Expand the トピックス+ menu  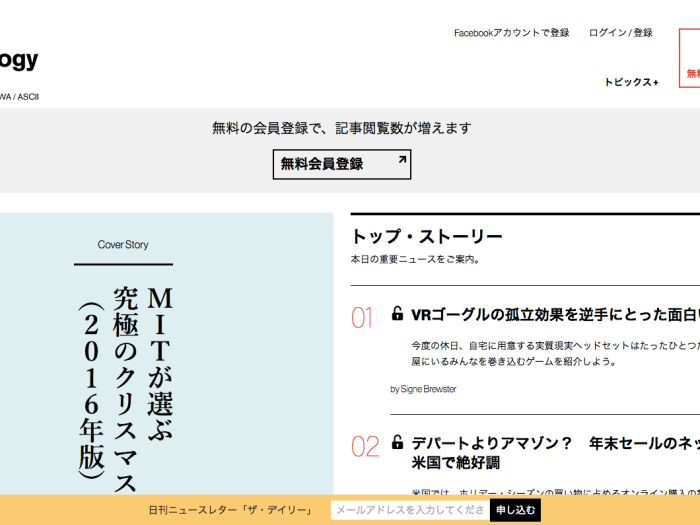631,82
